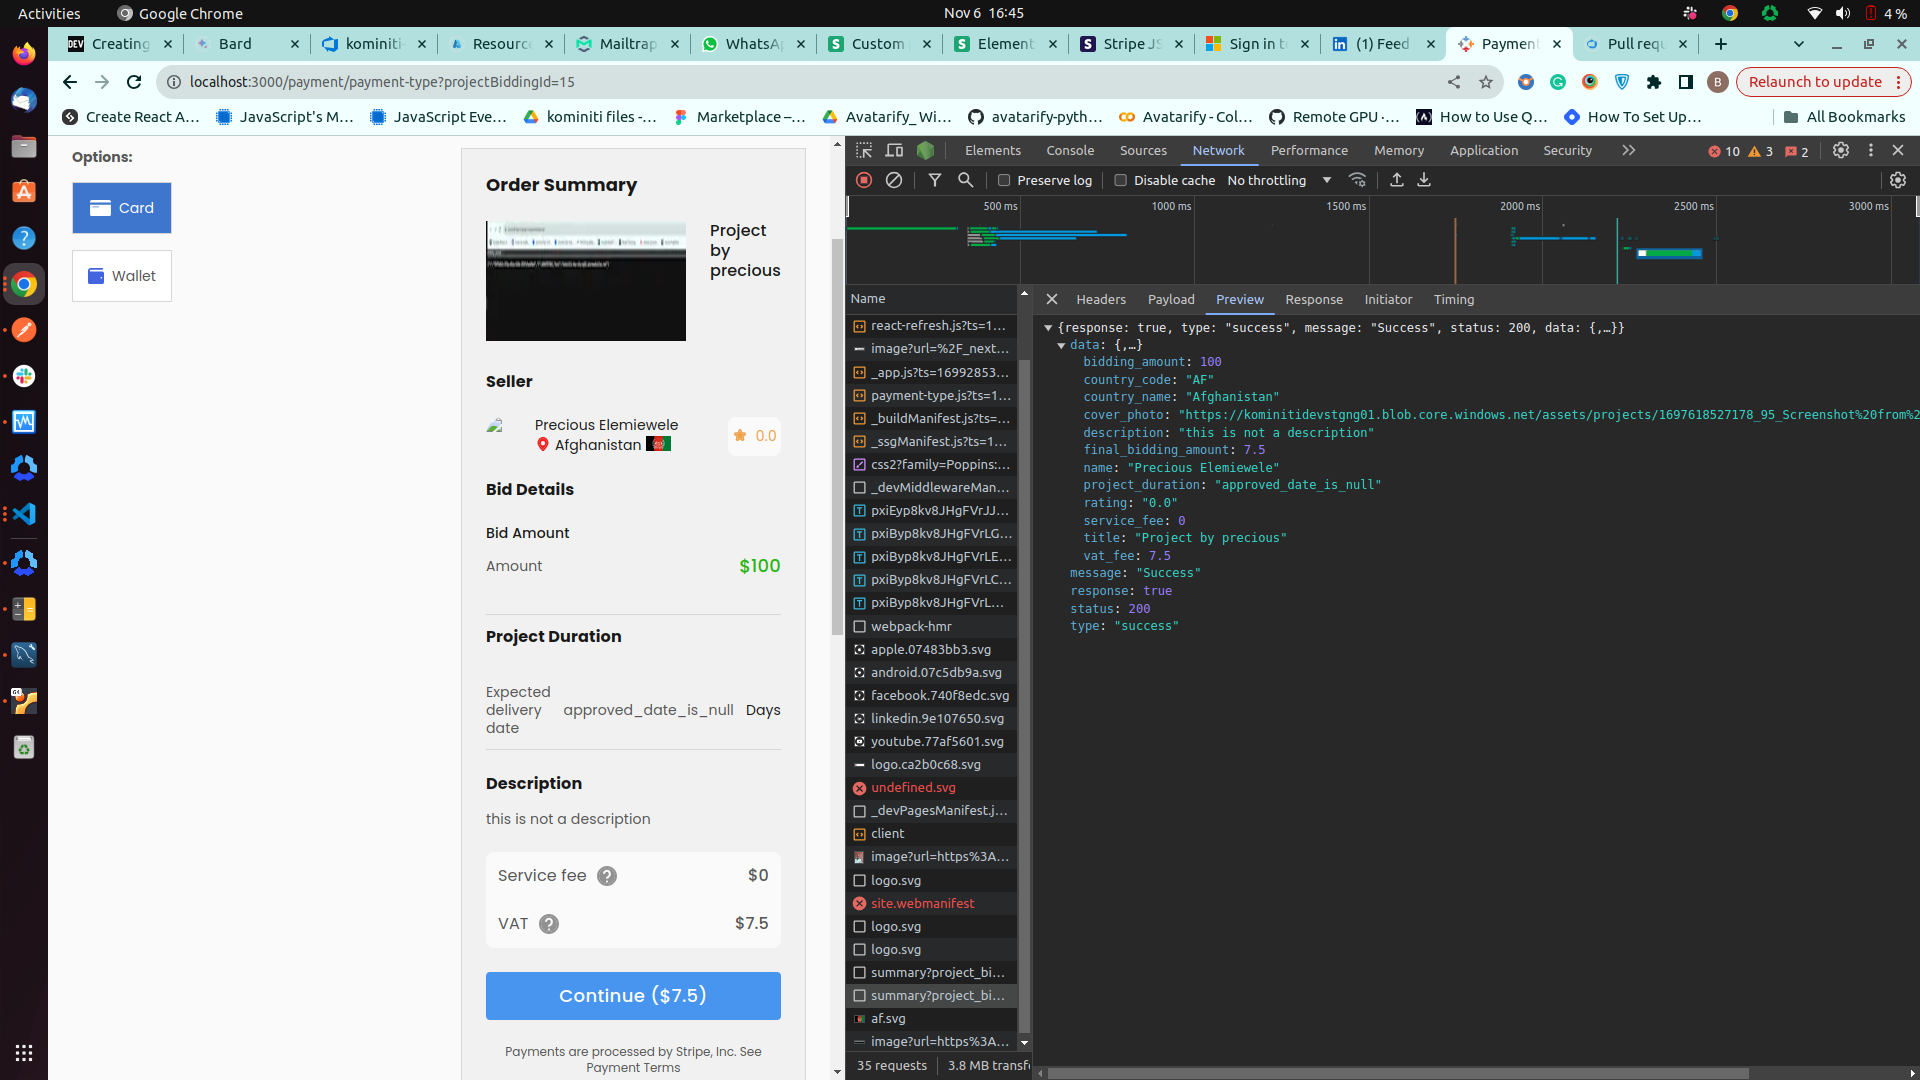Click the DevTools network search magnifier
Image resolution: width=1920 pixels, height=1080 pixels.
click(965, 180)
